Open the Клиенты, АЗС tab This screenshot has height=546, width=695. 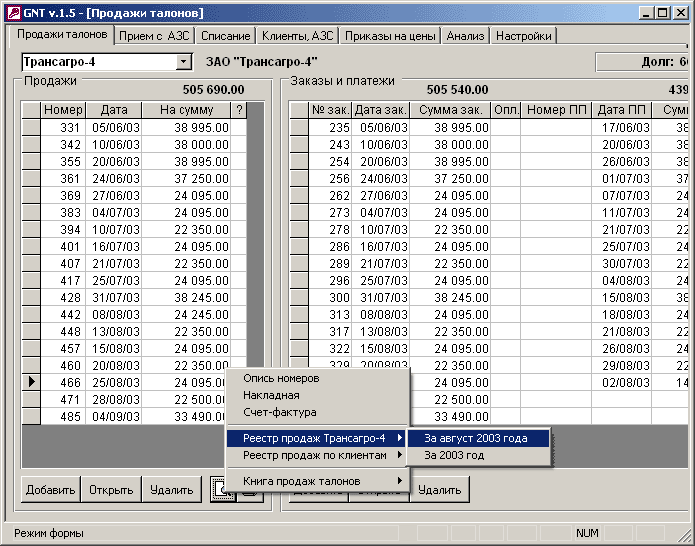[297, 36]
